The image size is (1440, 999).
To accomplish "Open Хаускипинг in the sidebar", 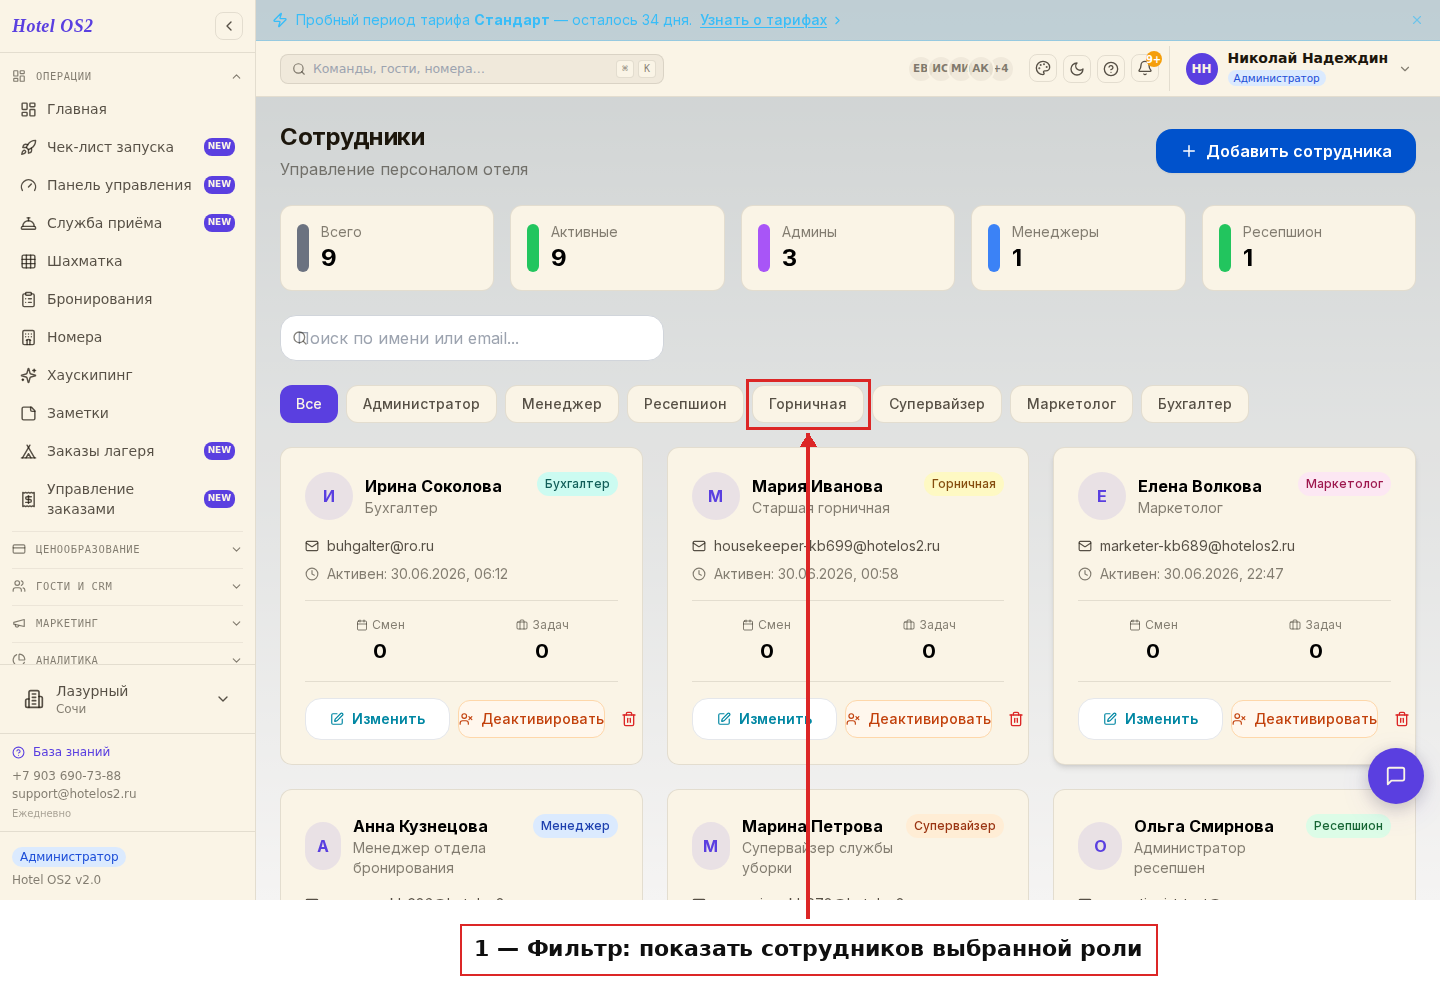I will pos(128,375).
